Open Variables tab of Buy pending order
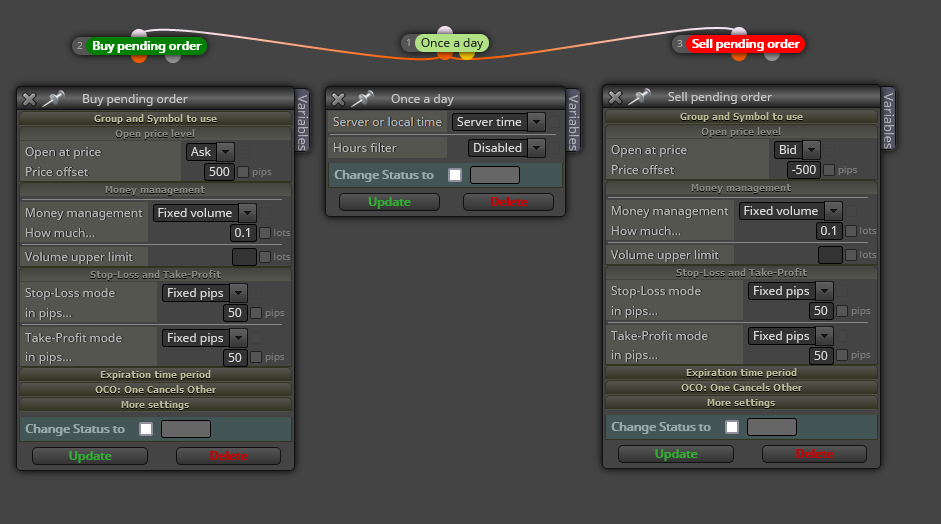 302,122
